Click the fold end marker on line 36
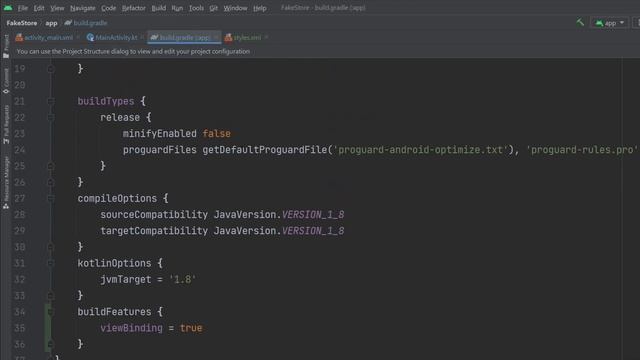This screenshot has height=360, width=640. pyautogui.click(x=51, y=344)
